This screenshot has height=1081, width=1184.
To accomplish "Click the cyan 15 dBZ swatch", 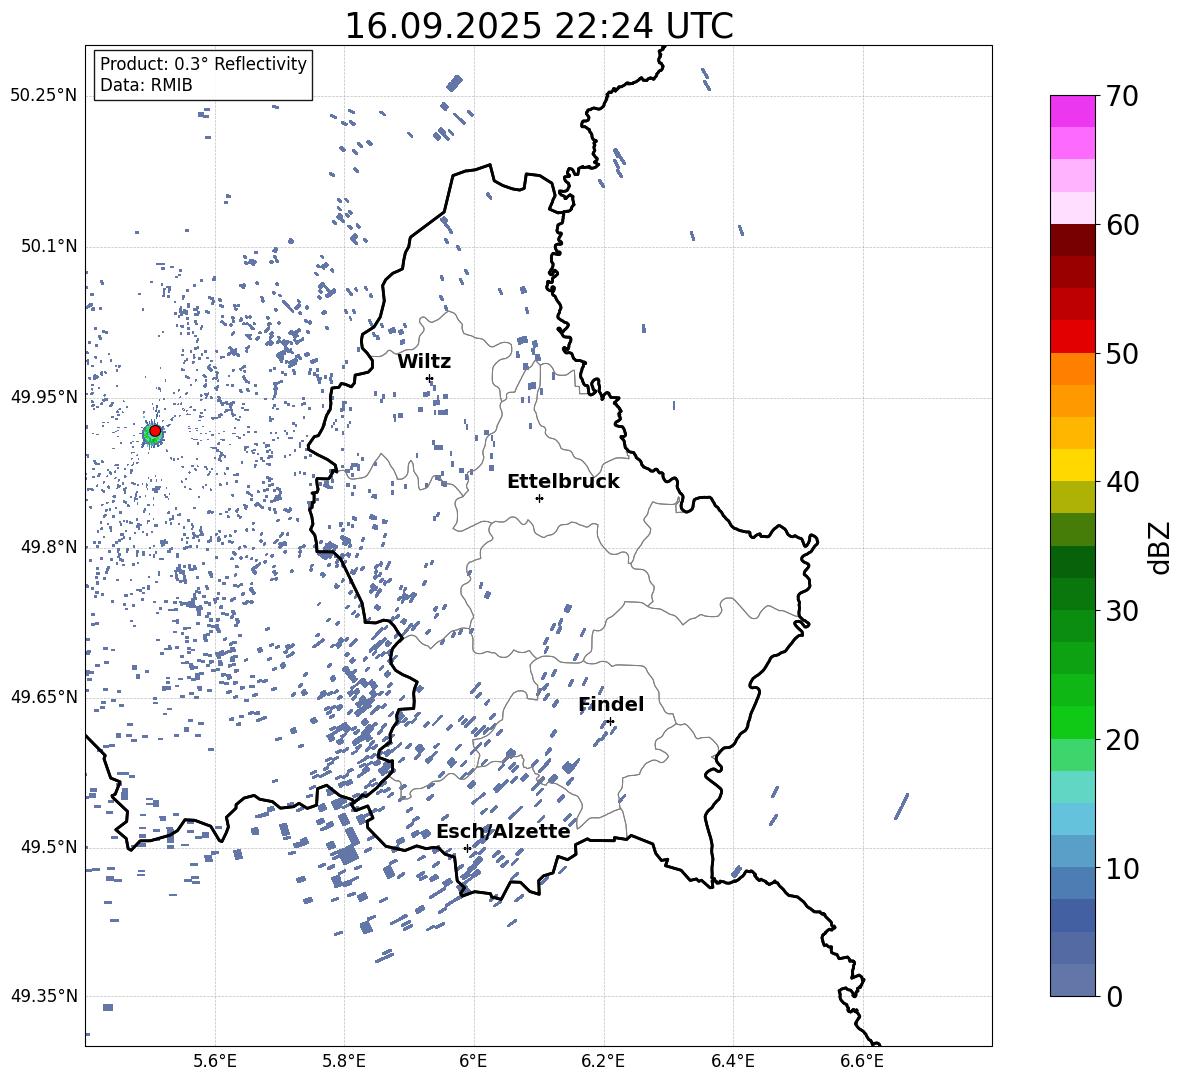I will tap(1073, 787).
